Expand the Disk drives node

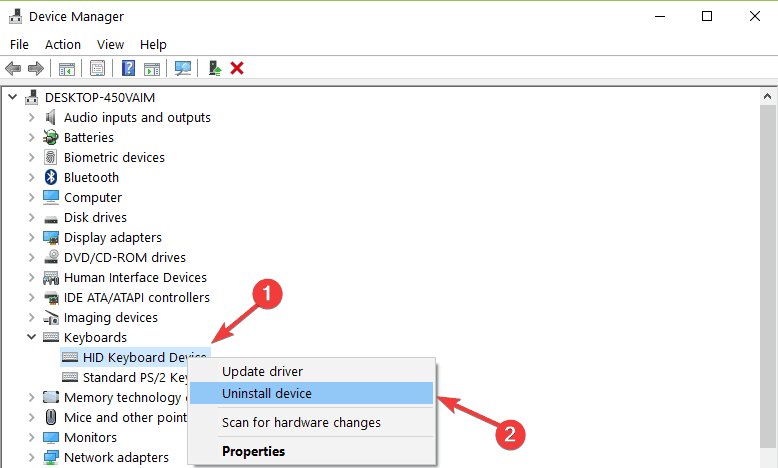31,217
